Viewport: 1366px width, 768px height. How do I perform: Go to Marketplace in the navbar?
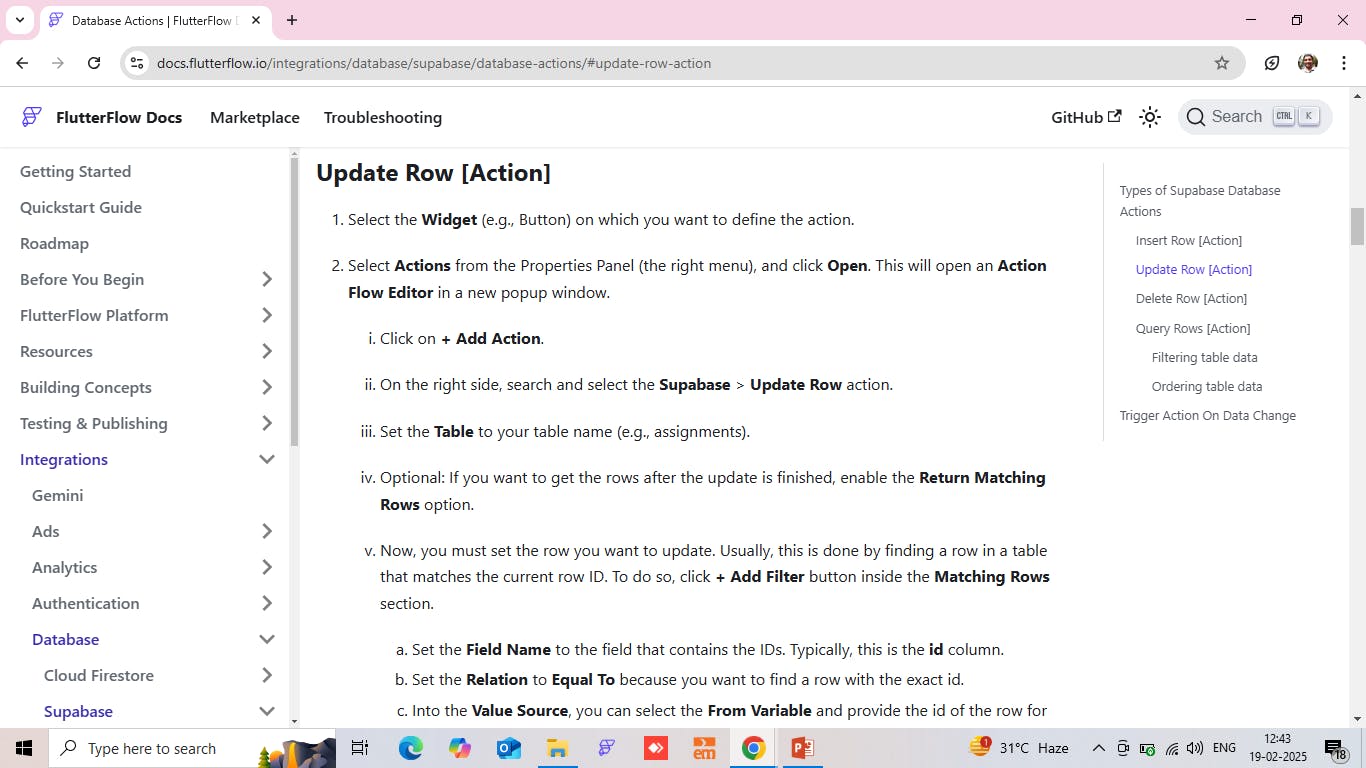click(x=255, y=117)
